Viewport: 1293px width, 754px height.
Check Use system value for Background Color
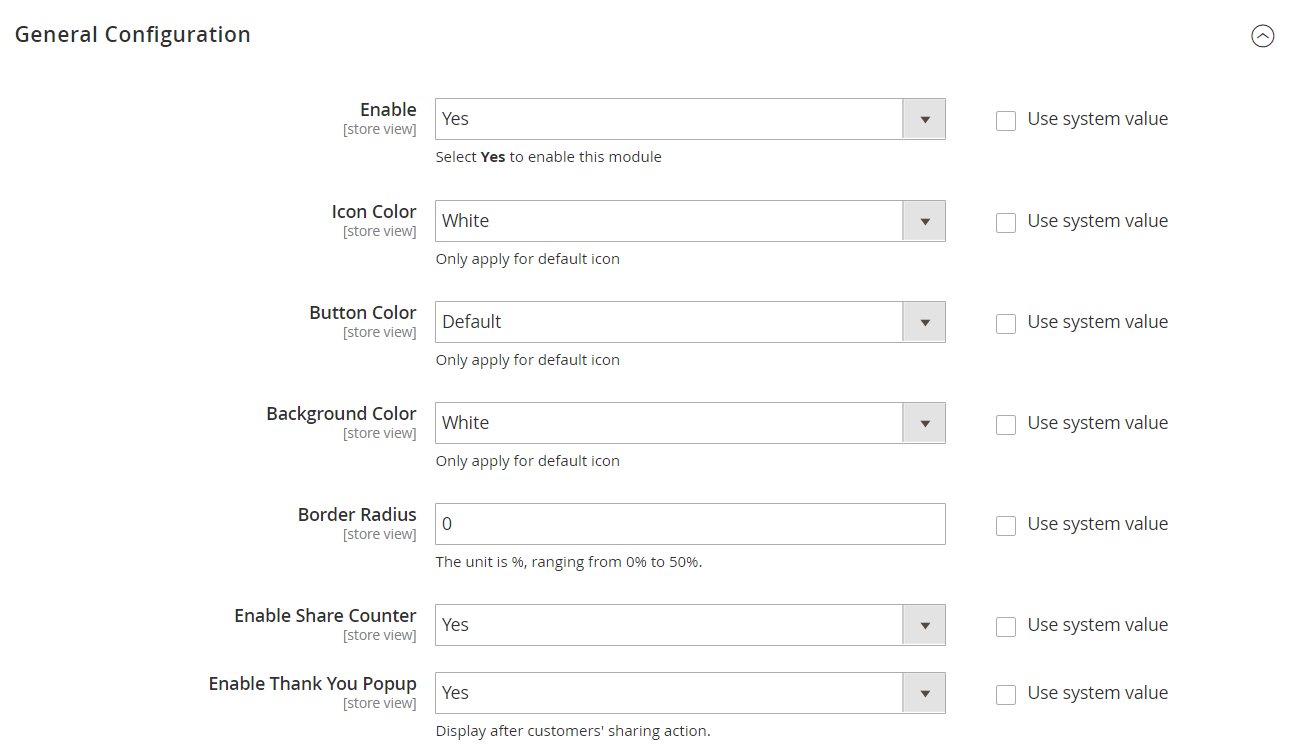pyautogui.click(x=1006, y=425)
